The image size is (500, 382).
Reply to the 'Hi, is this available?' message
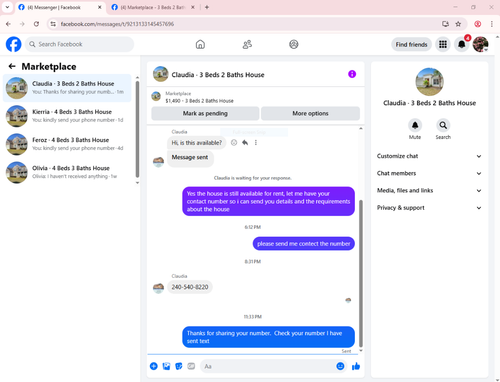coord(245,143)
